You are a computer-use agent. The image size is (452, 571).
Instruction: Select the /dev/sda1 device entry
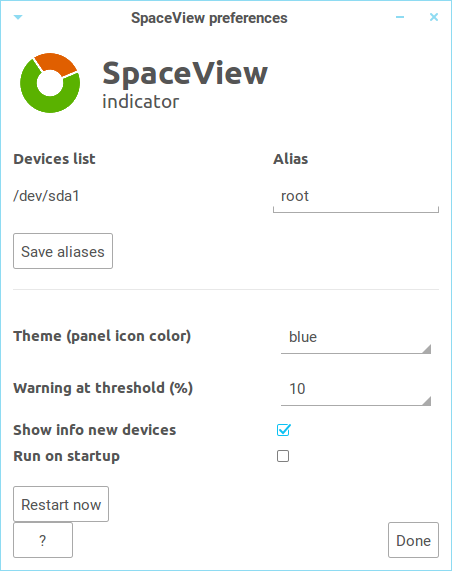pos(46,196)
